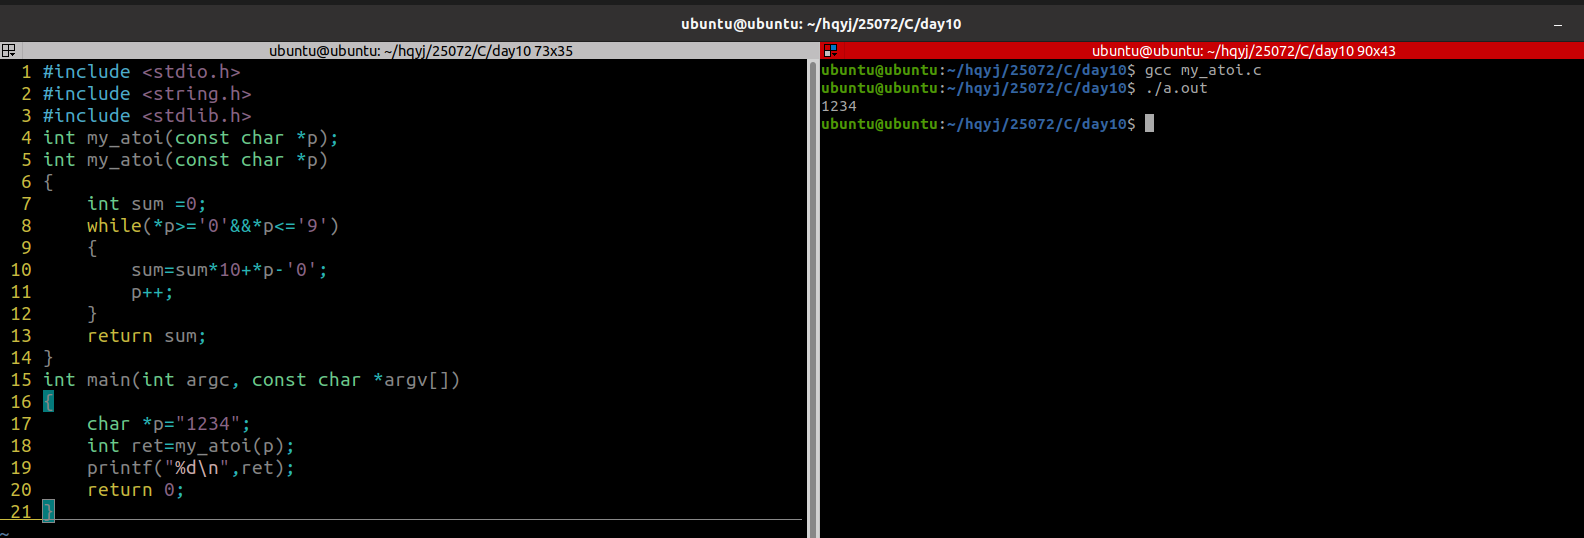Click 'p++;' on line 11

click(152, 292)
